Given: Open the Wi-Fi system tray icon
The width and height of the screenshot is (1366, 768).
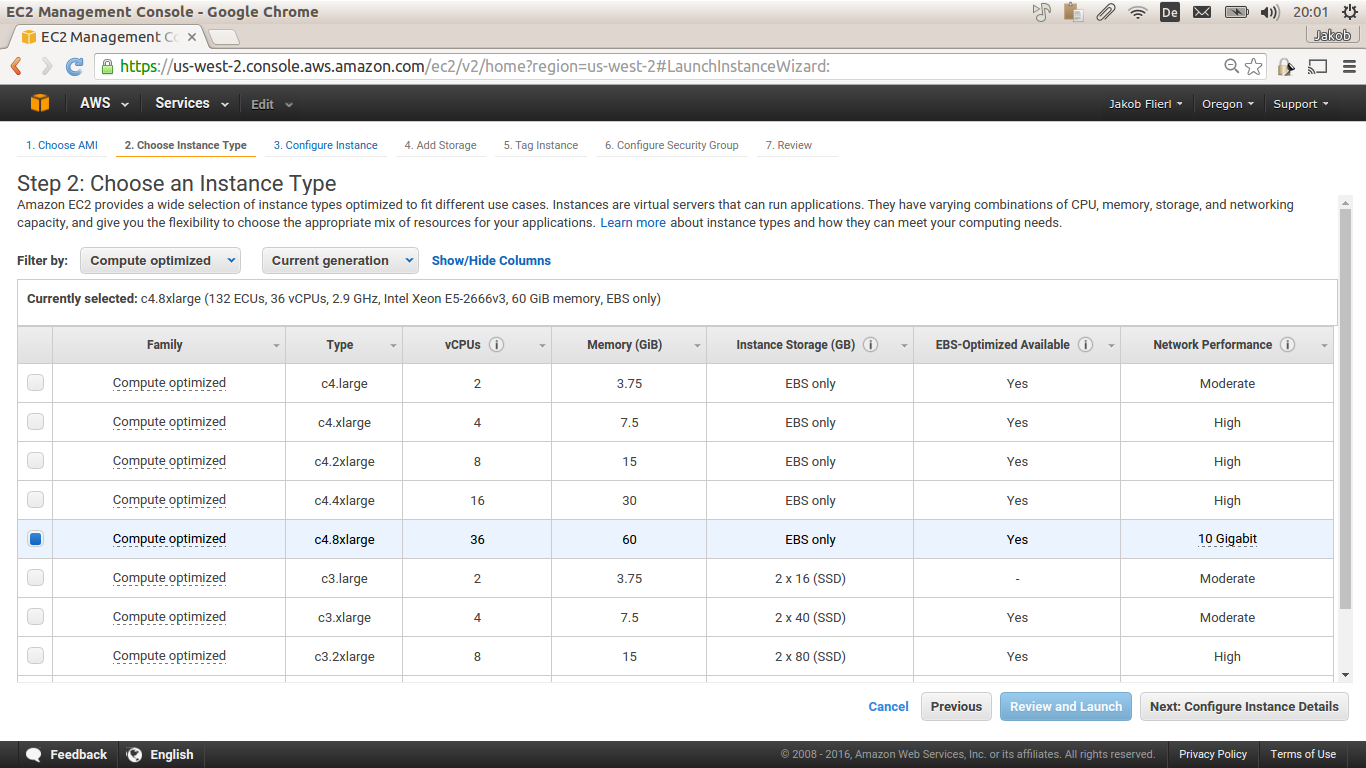Looking at the screenshot, I should [x=1138, y=12].
